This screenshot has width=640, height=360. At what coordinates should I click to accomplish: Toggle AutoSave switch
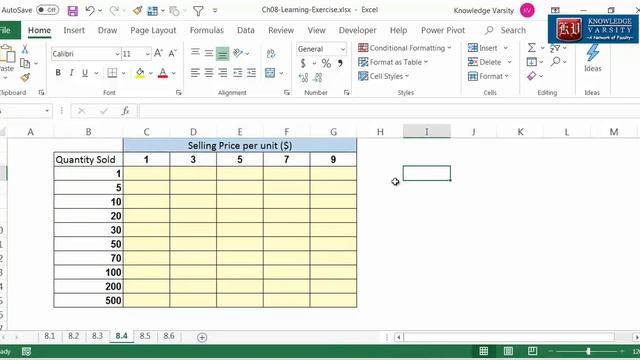(48, 10)
